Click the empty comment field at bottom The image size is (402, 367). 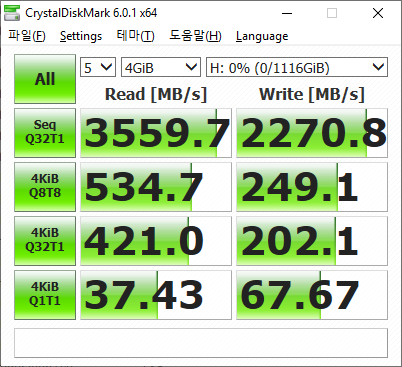point(201,343)
